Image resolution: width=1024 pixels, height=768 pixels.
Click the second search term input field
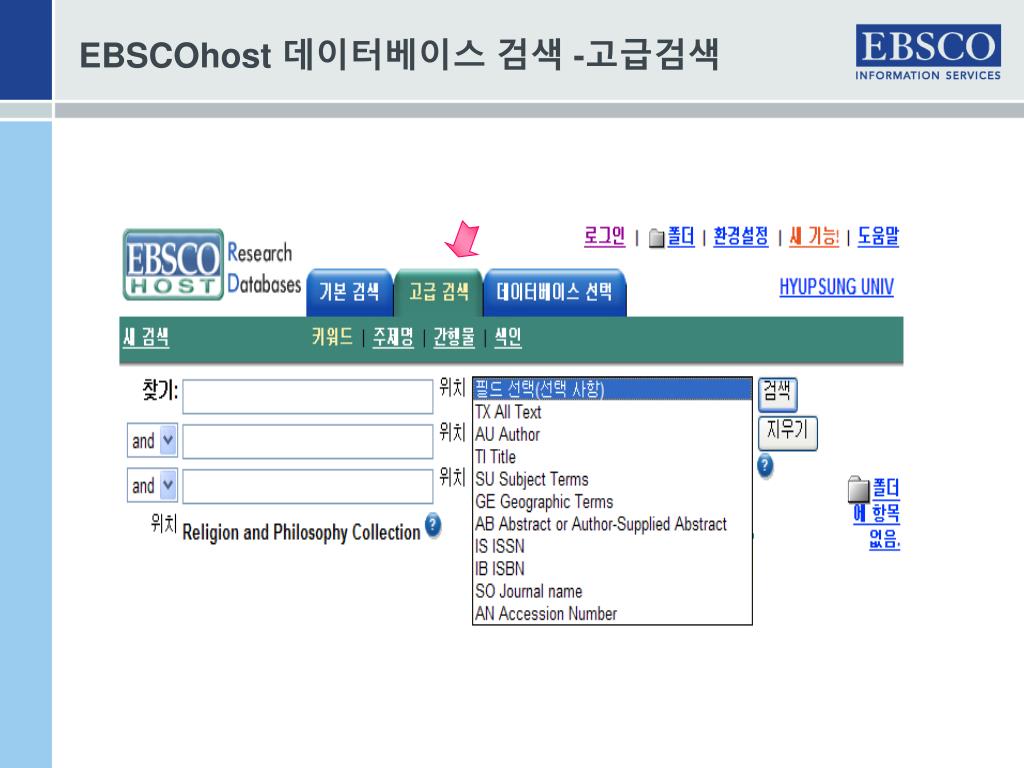308,441
